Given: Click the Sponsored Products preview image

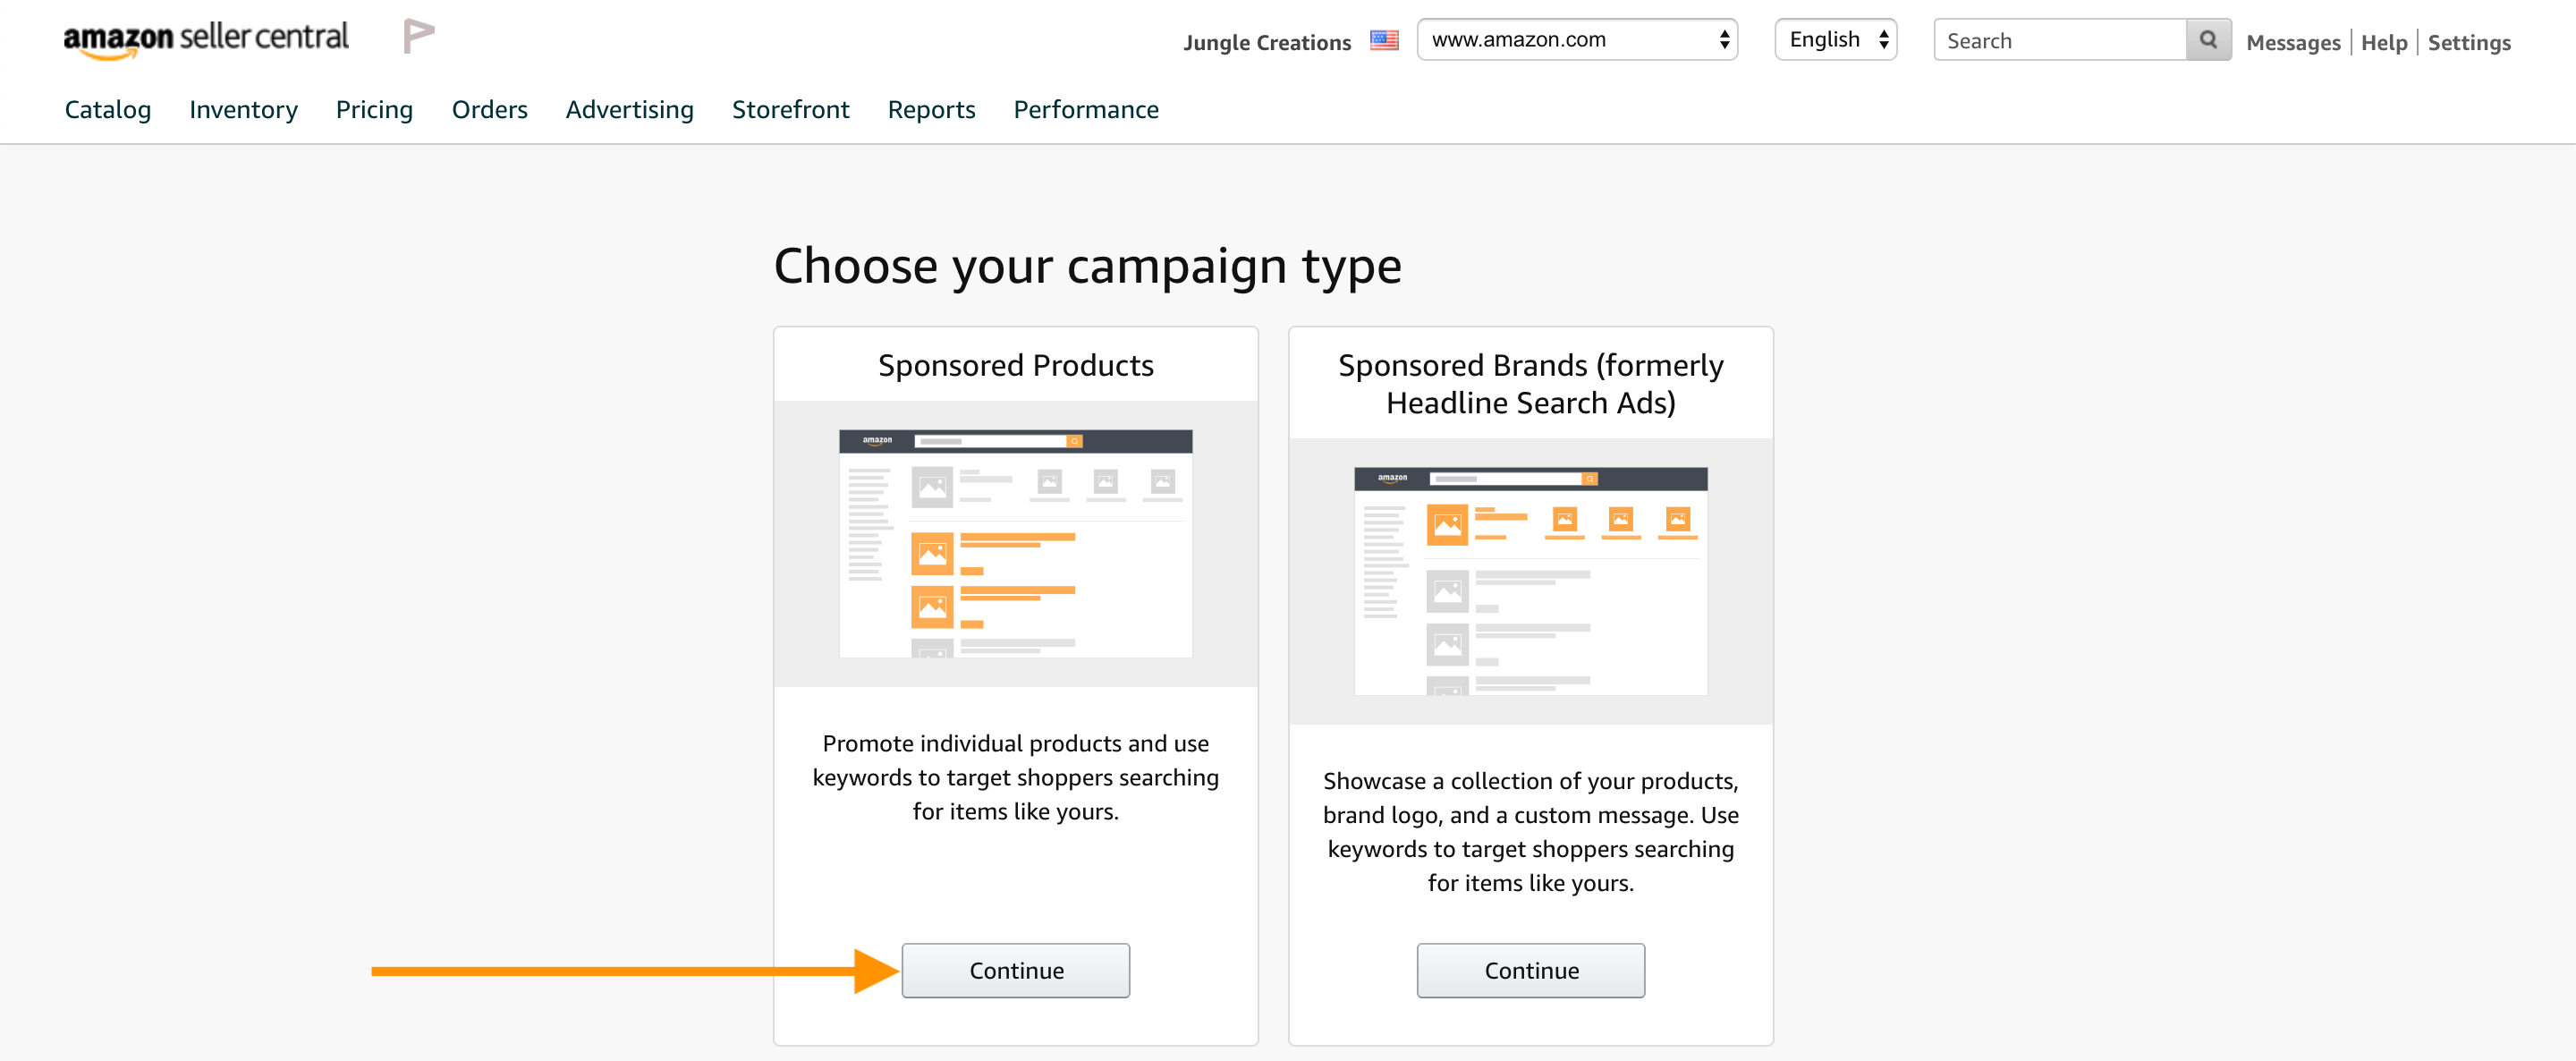Looking at the screenshot, I should (1015, 543).
